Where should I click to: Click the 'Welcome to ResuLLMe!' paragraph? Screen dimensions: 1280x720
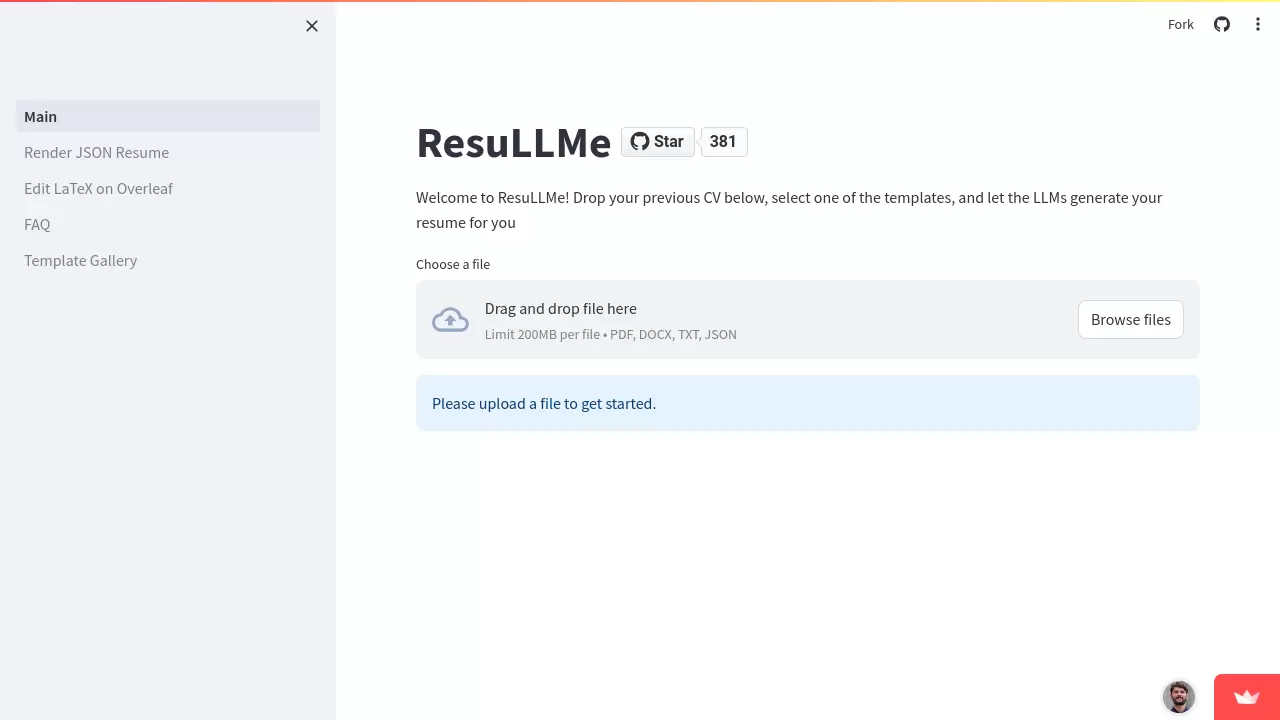pyautogui.click(x=789, y=210)
